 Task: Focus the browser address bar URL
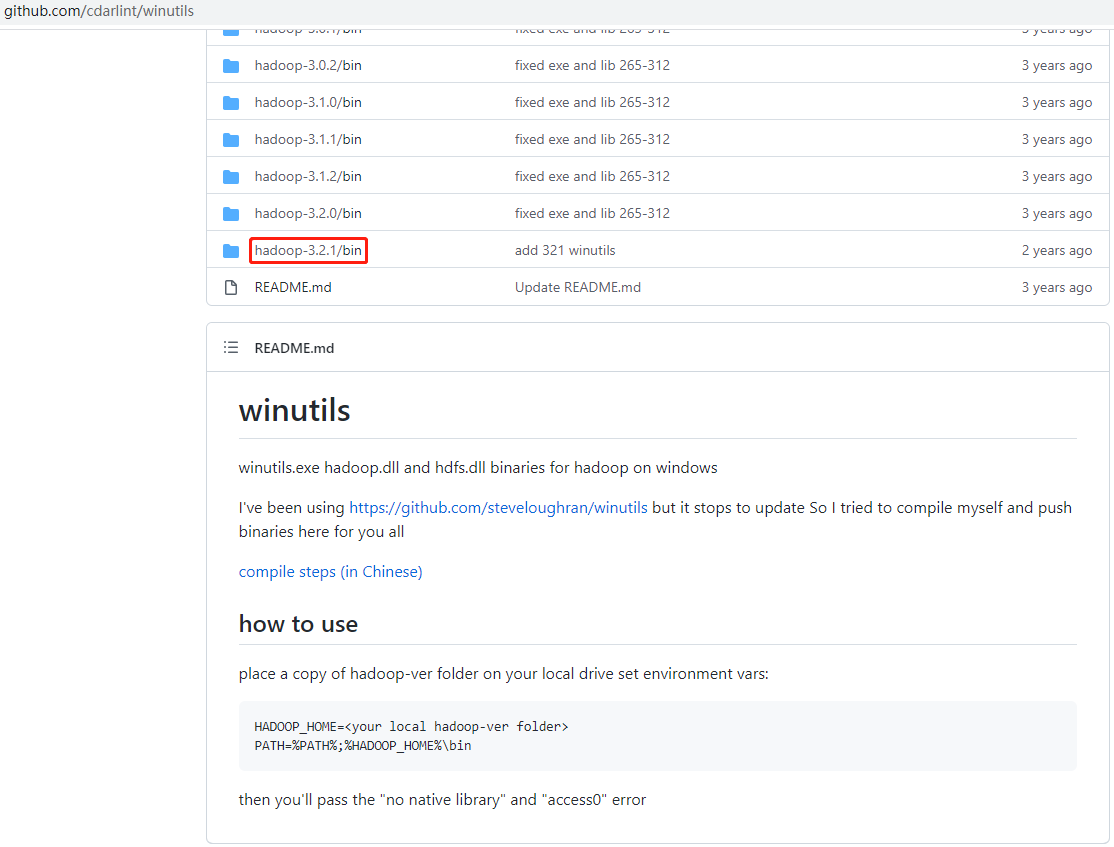100,12
